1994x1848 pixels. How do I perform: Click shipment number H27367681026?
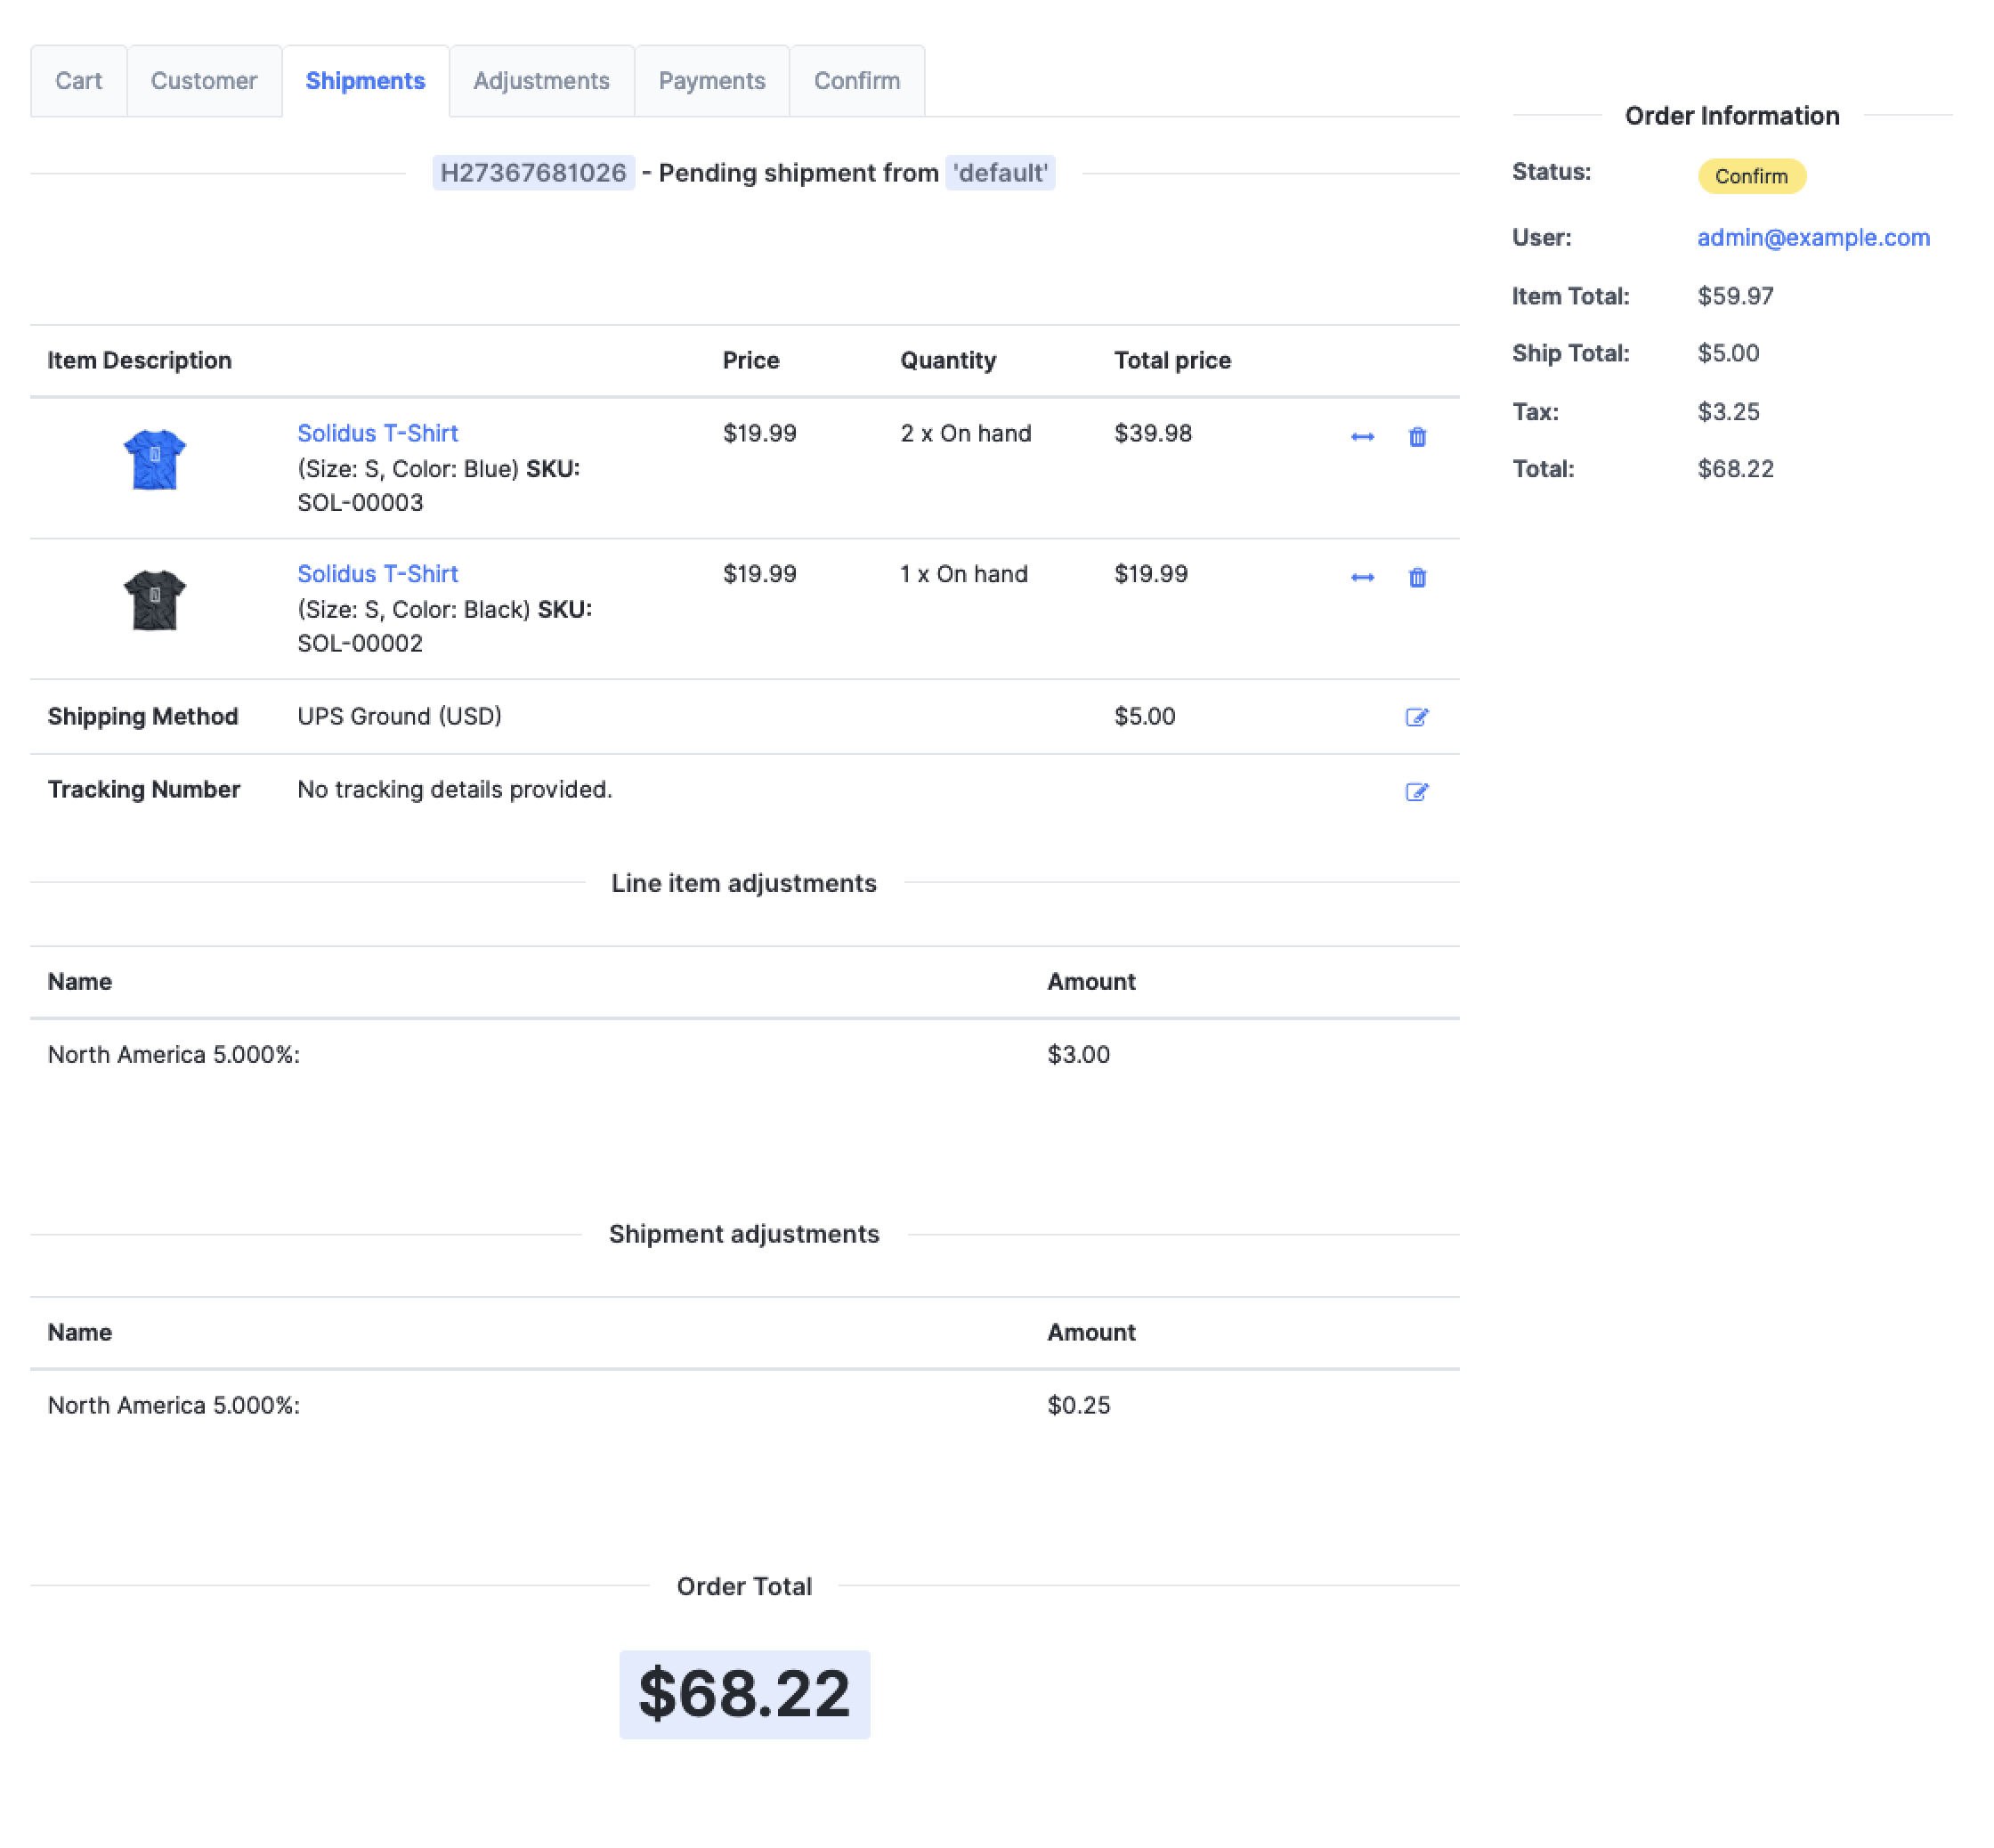pyautogui.click(x=533, y=173)
